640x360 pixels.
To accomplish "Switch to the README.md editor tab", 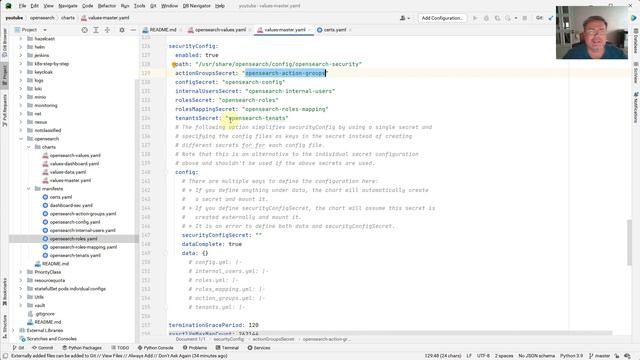I will tap(162, 30).
